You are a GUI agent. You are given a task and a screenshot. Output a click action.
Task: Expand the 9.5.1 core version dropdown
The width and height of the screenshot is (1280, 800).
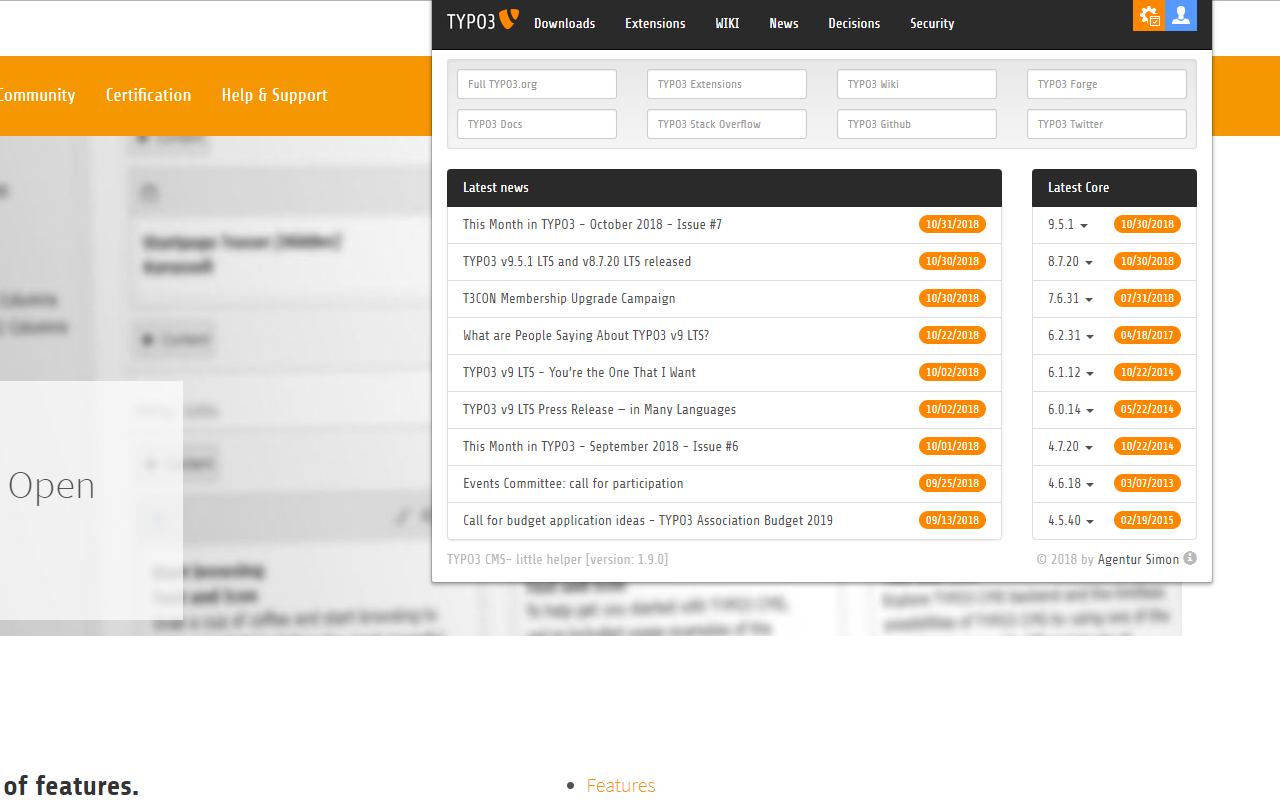tap(1067, 224)
